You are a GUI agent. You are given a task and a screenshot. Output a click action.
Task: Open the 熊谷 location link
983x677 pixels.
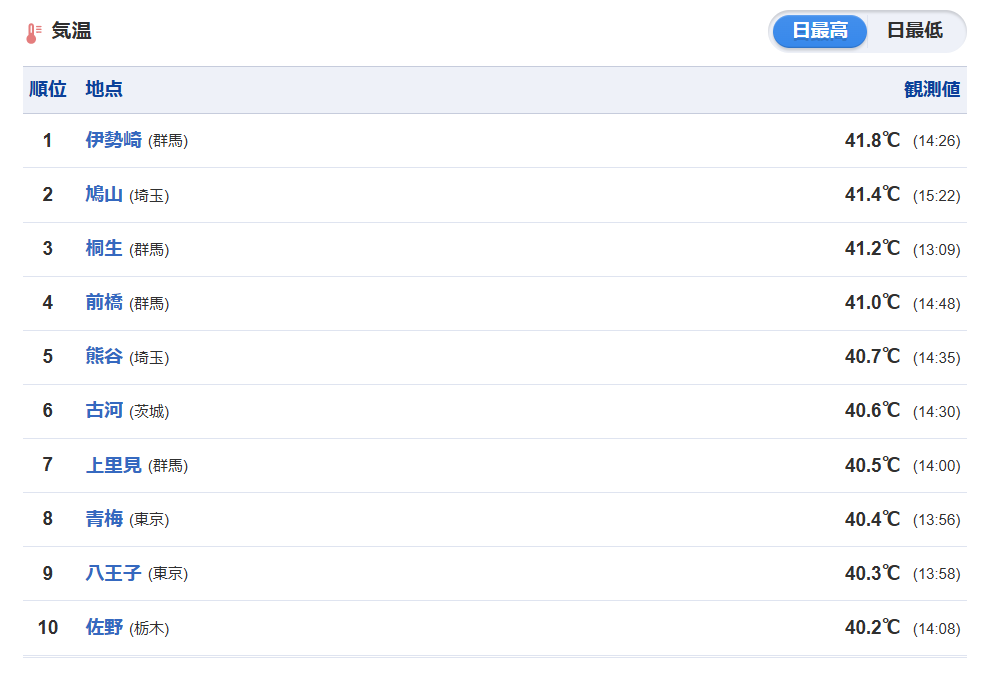(104, 356)
